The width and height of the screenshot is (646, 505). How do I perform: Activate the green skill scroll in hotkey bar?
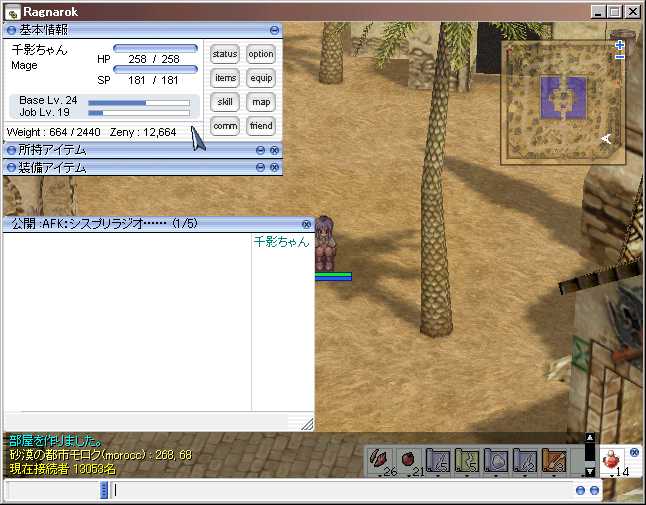[467, 461]
